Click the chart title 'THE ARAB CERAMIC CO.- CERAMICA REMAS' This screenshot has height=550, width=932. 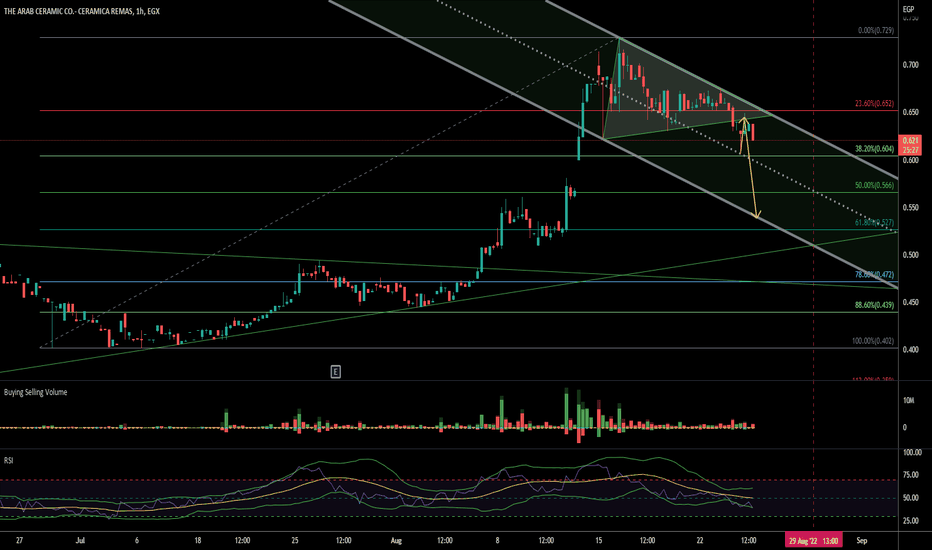point(68,11)
